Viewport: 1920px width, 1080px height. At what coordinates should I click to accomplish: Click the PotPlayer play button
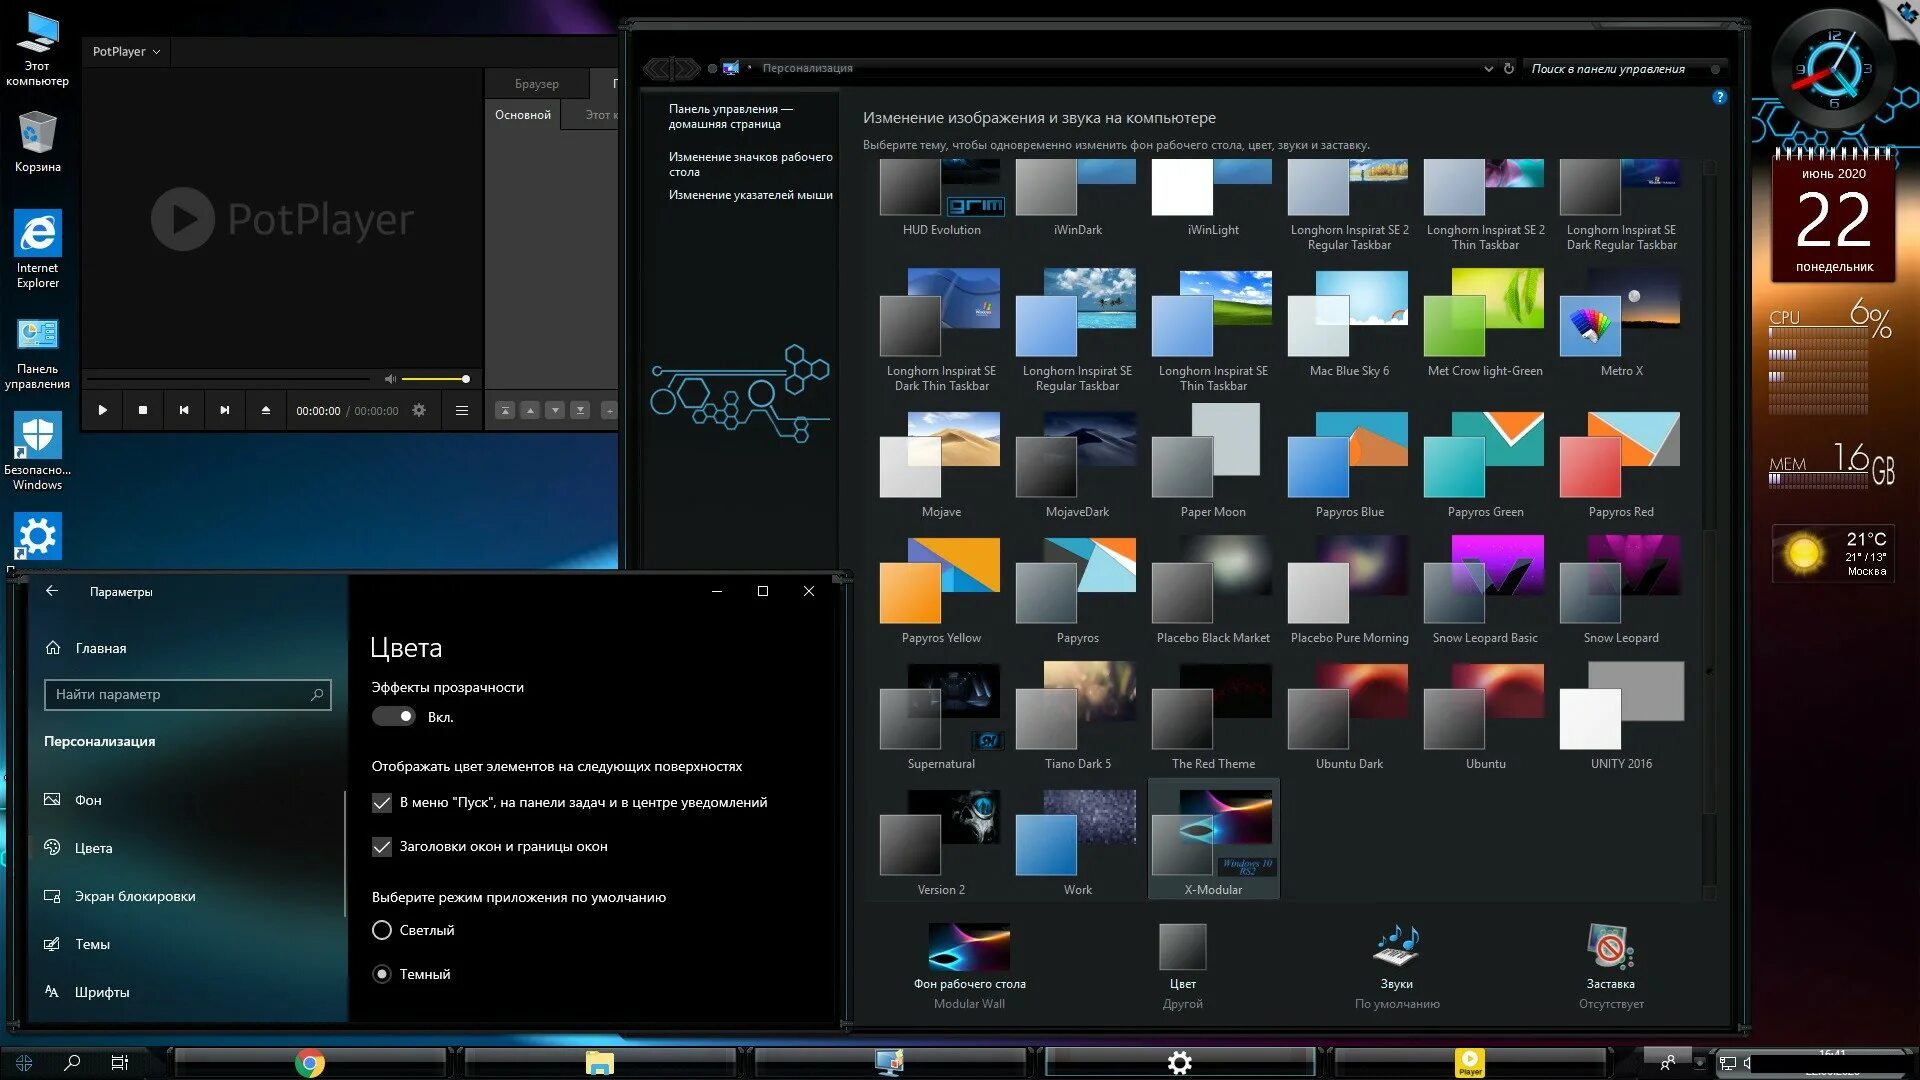pos(102,410)
